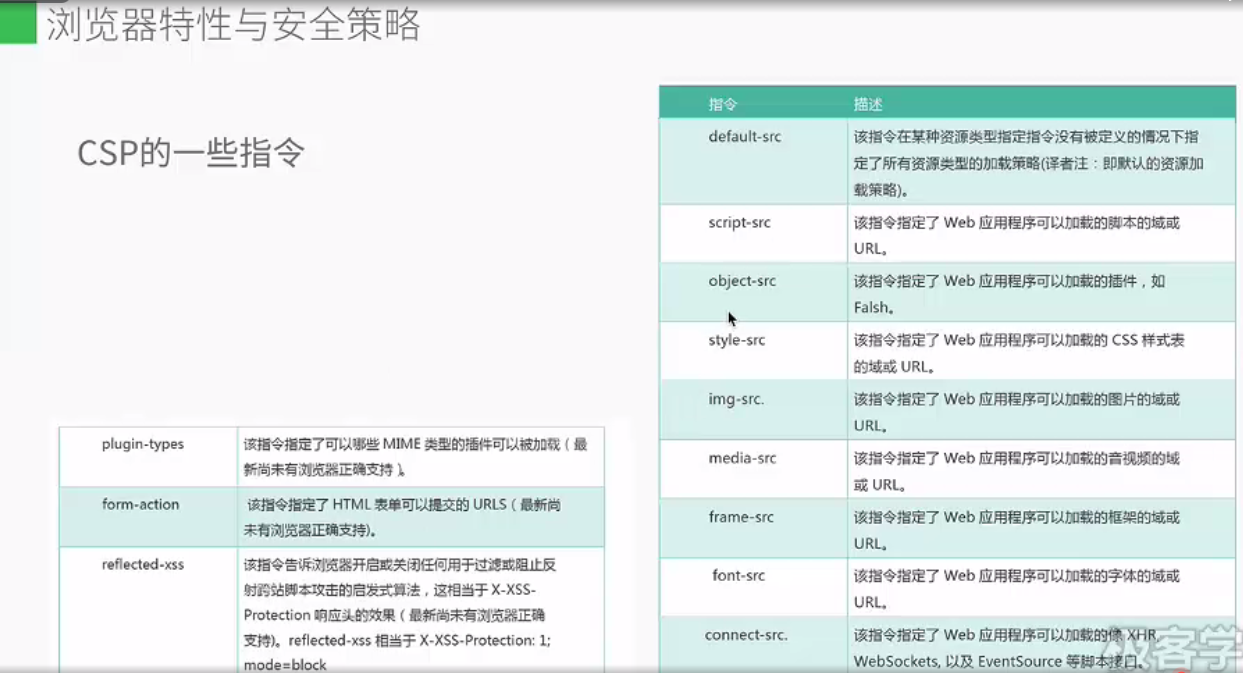Viewport: 1243px width, 673px height.
Task: Click the font-src directive cell
Action: [x=739, y=577]
